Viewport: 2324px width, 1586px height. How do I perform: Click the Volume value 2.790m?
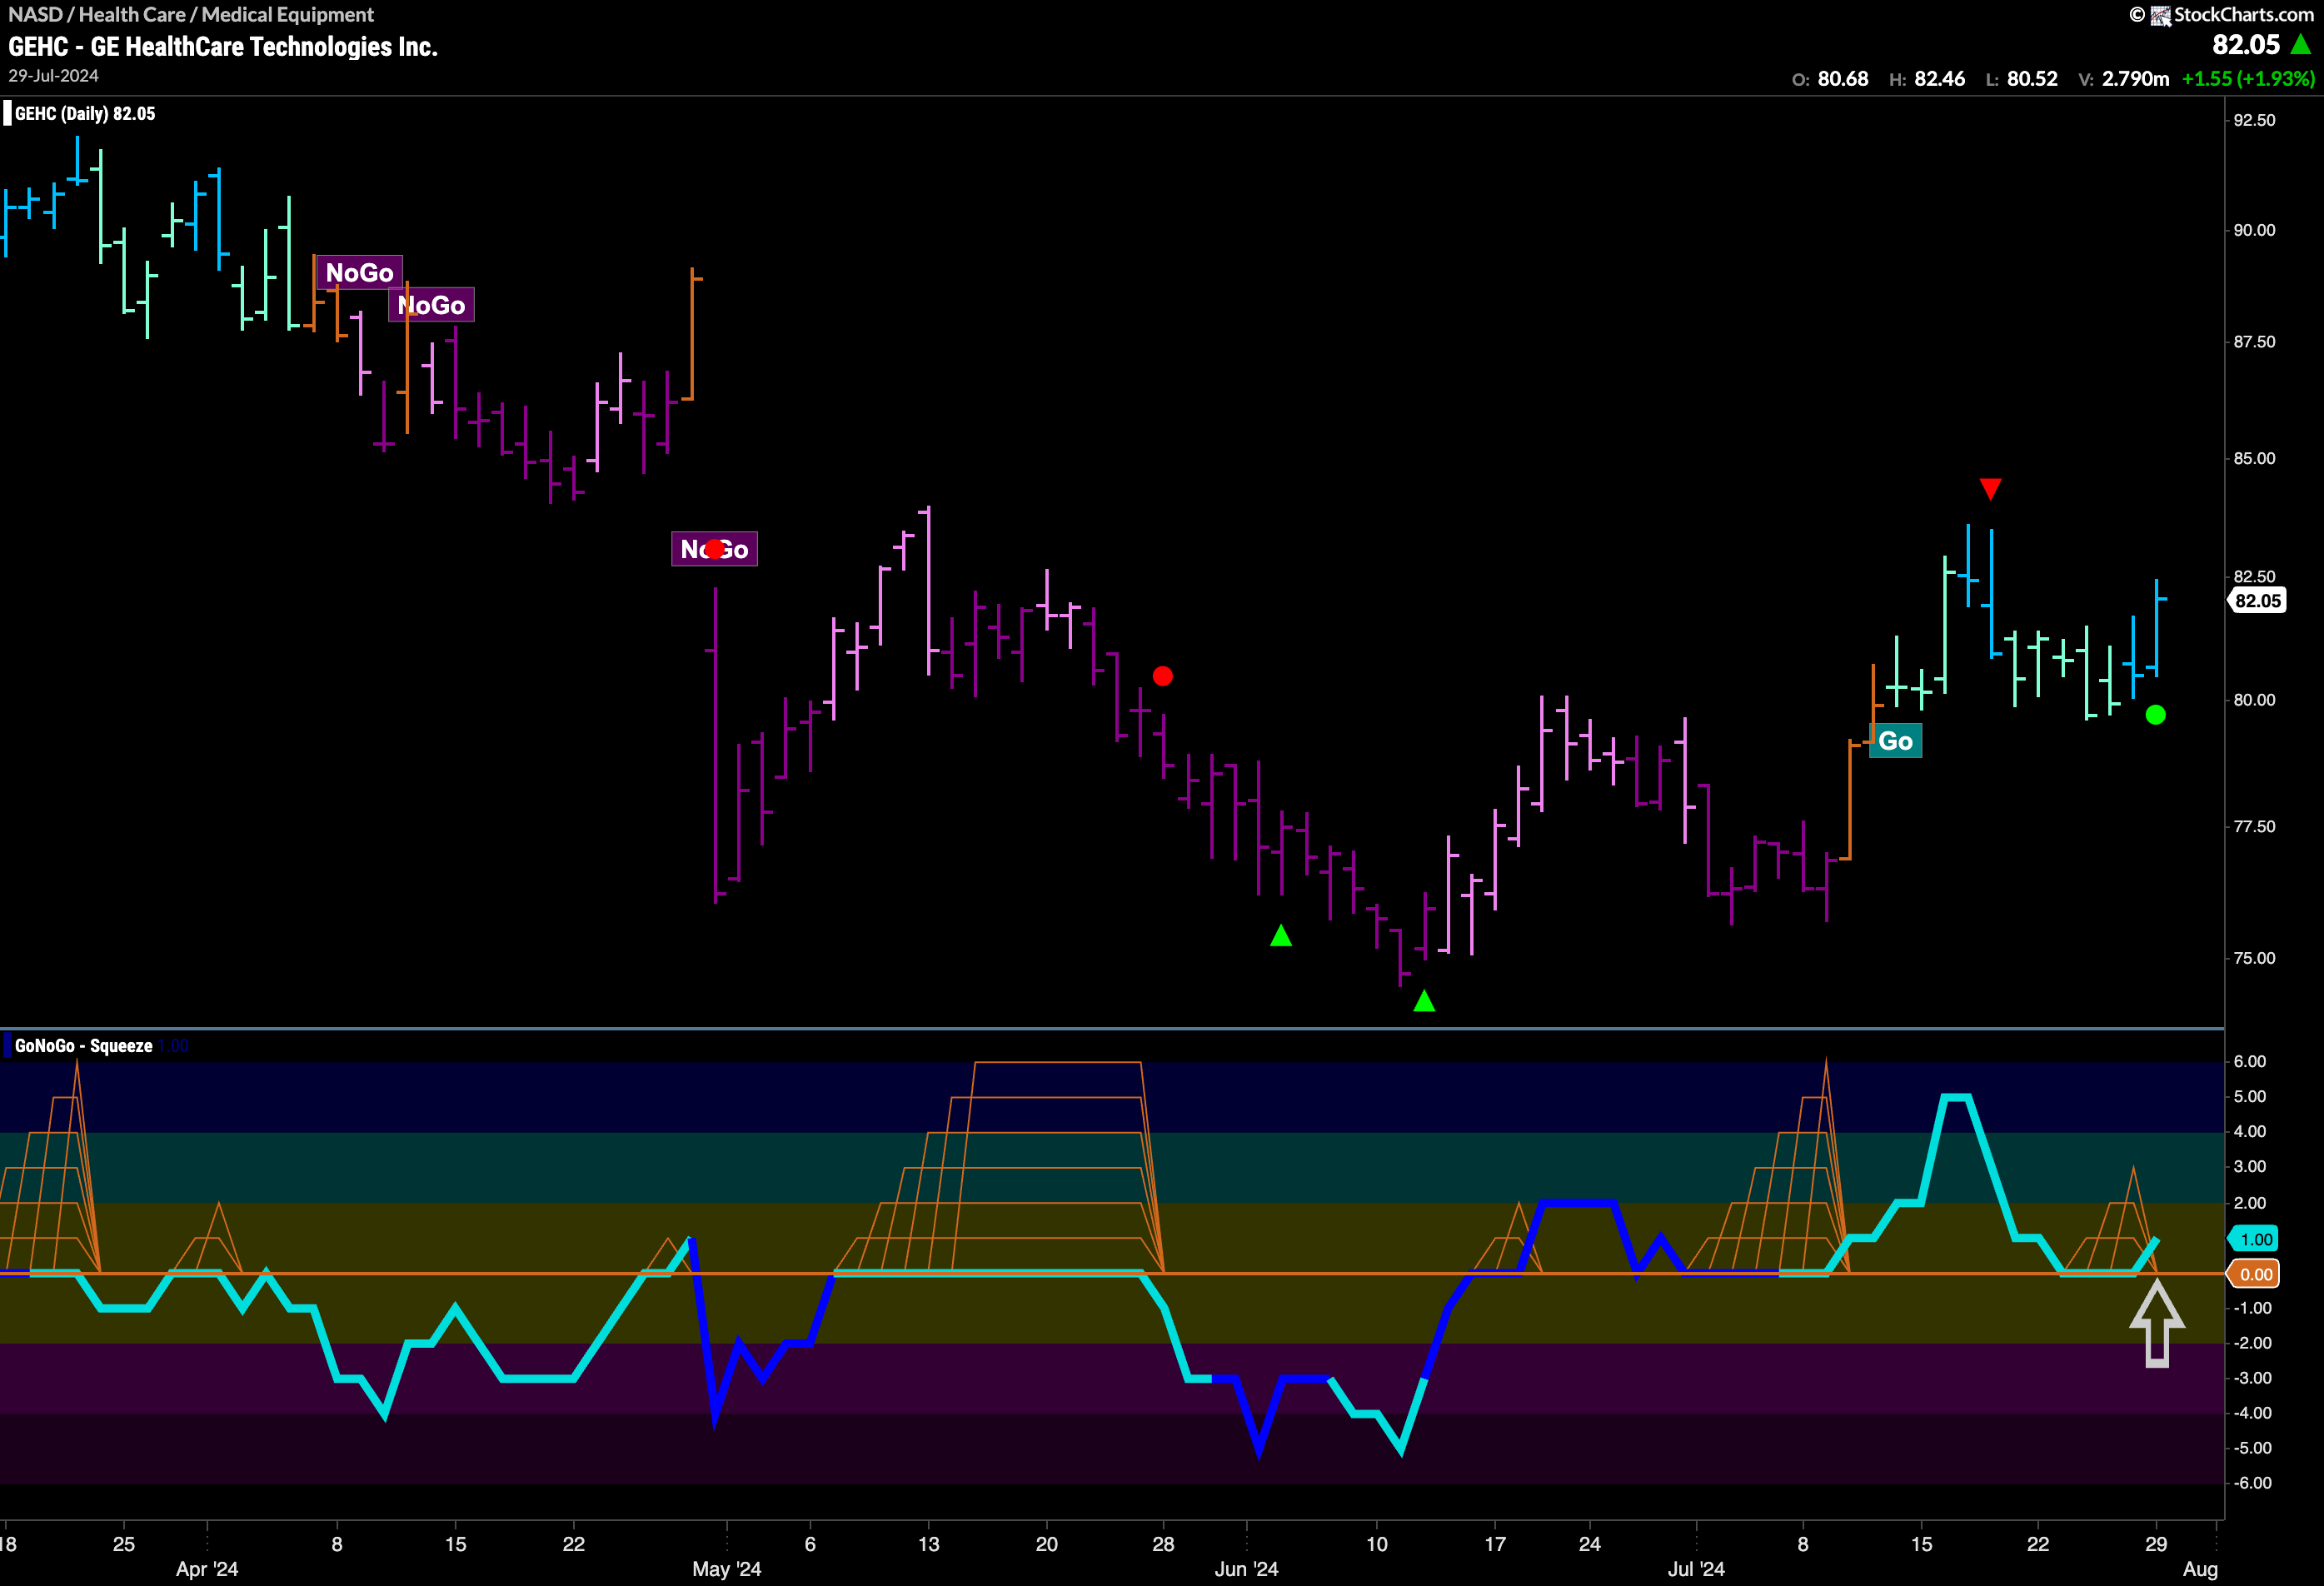pos(2135,78)
